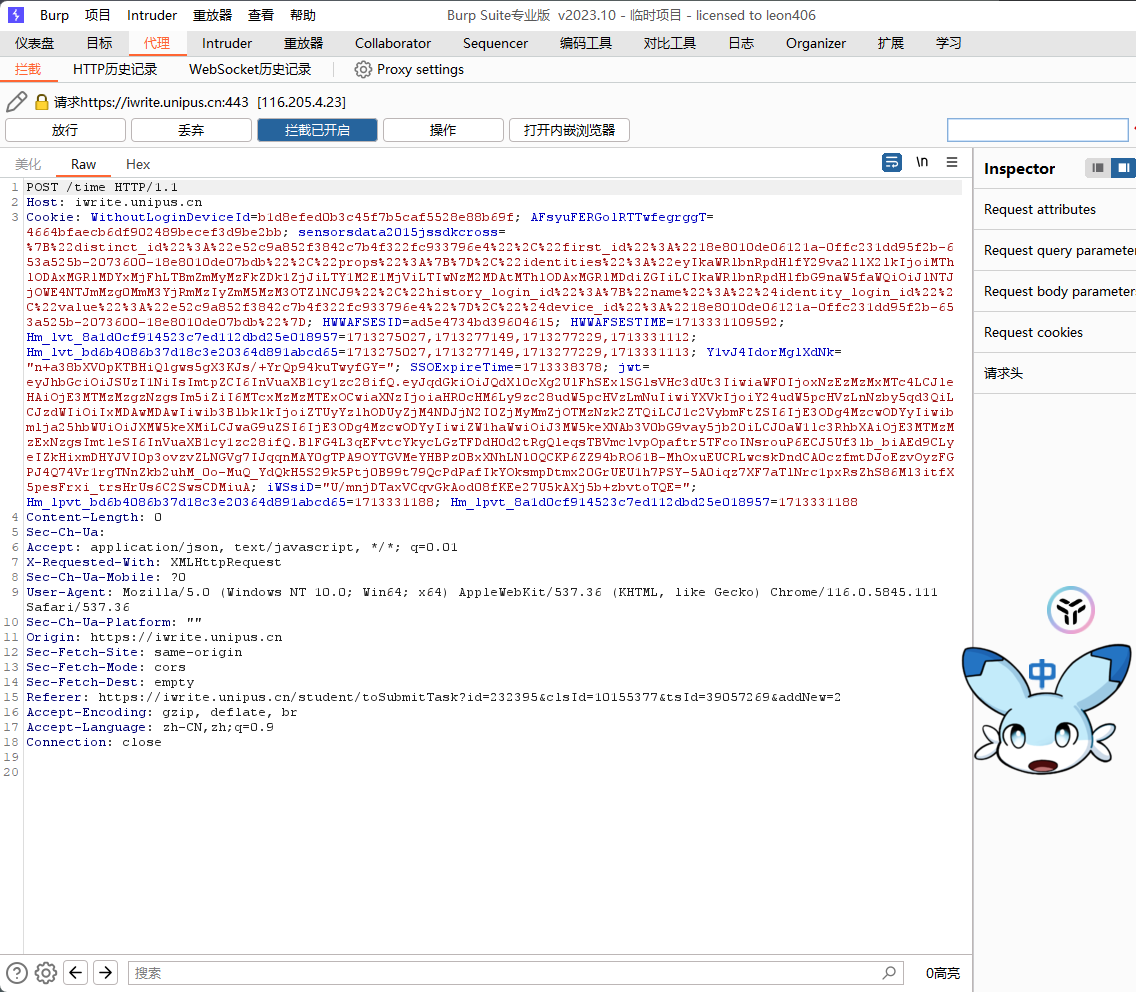This screenshot has height=992, width=1136.
Task: Expand Request attributes section
Action: [1040, 209]
